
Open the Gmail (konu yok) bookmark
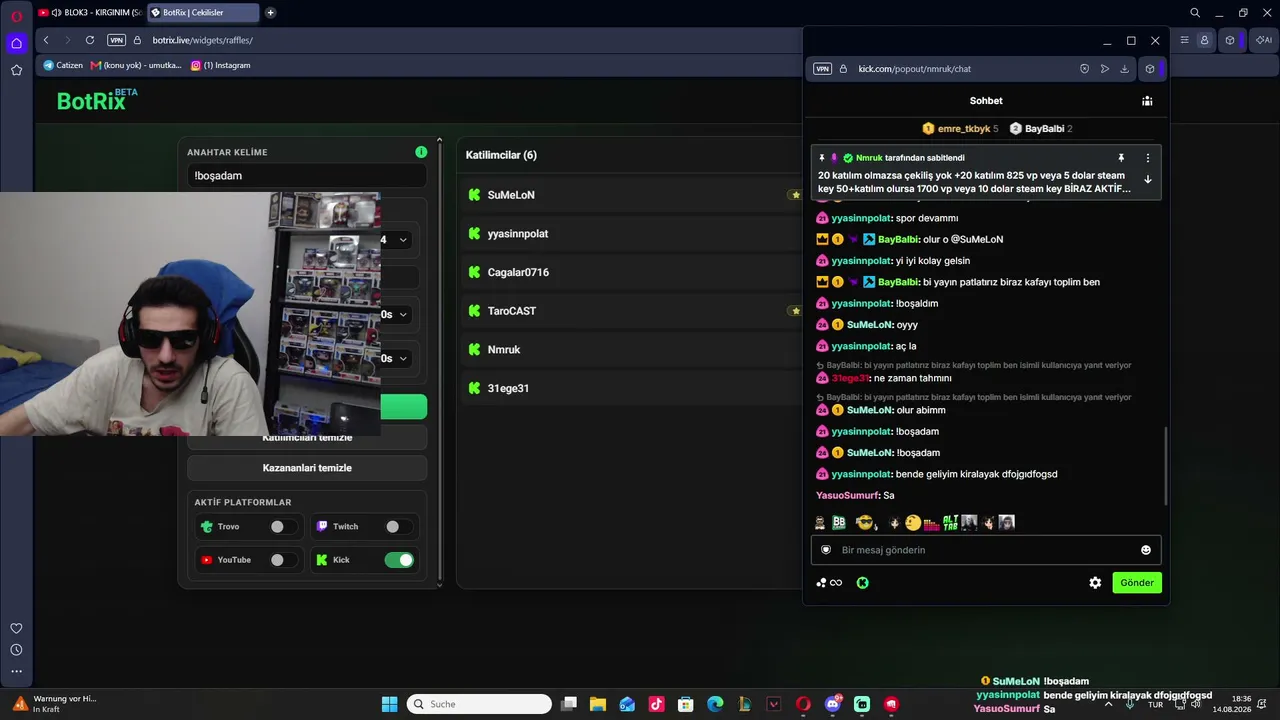[136, 65]
